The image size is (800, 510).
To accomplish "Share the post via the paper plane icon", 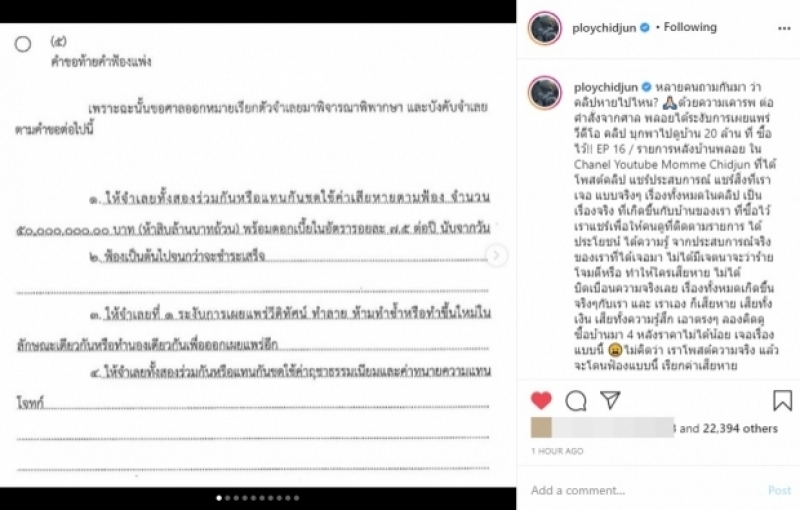I will click(610, 400).
